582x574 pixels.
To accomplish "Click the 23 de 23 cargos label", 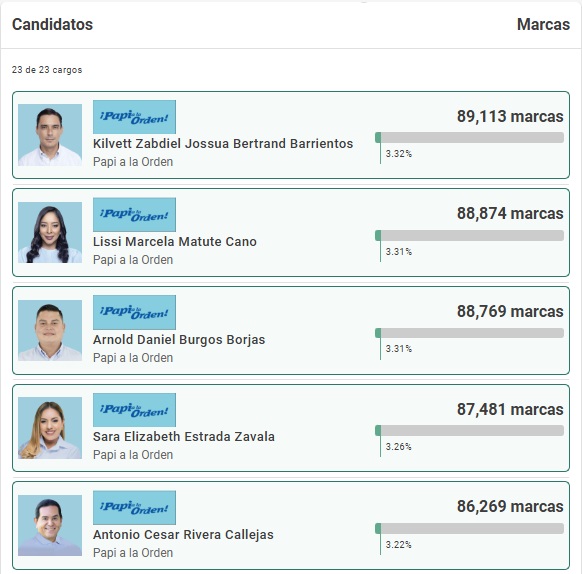I will (47, 70).
